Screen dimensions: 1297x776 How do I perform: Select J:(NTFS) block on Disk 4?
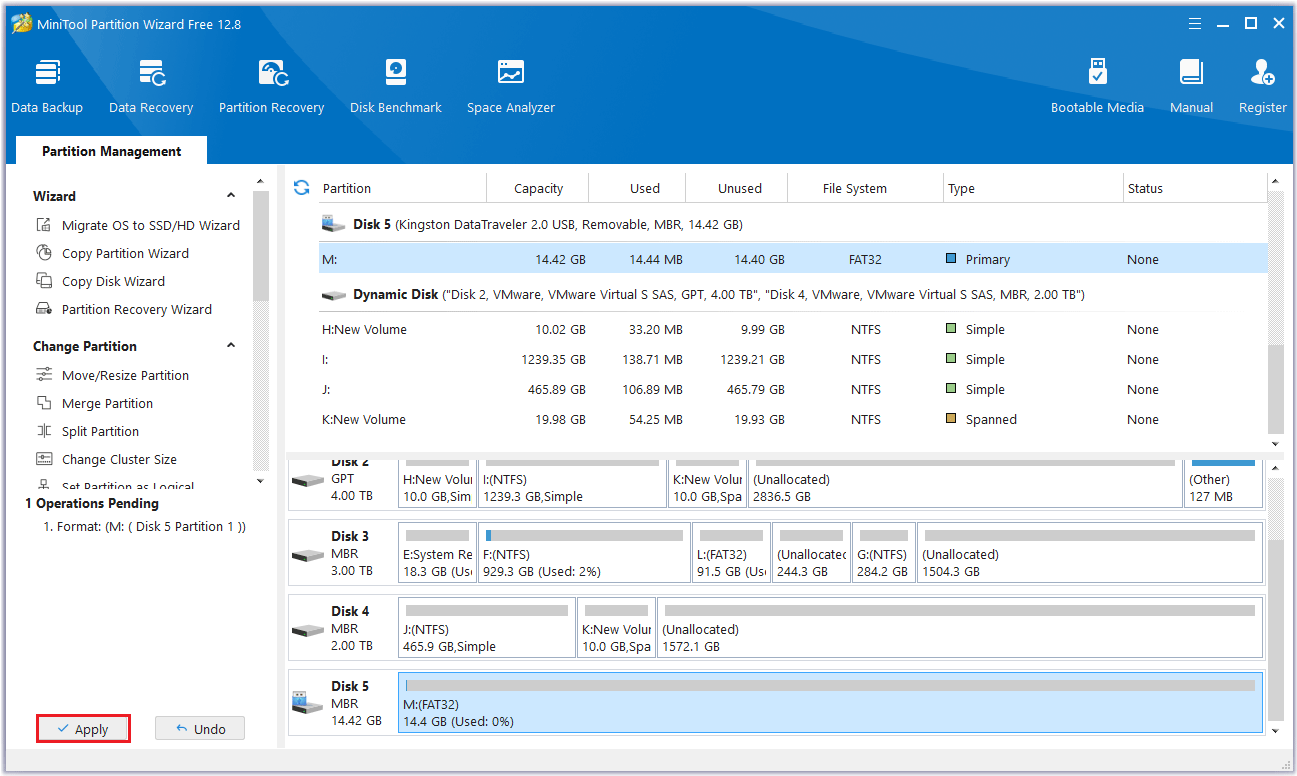(486, 627)
